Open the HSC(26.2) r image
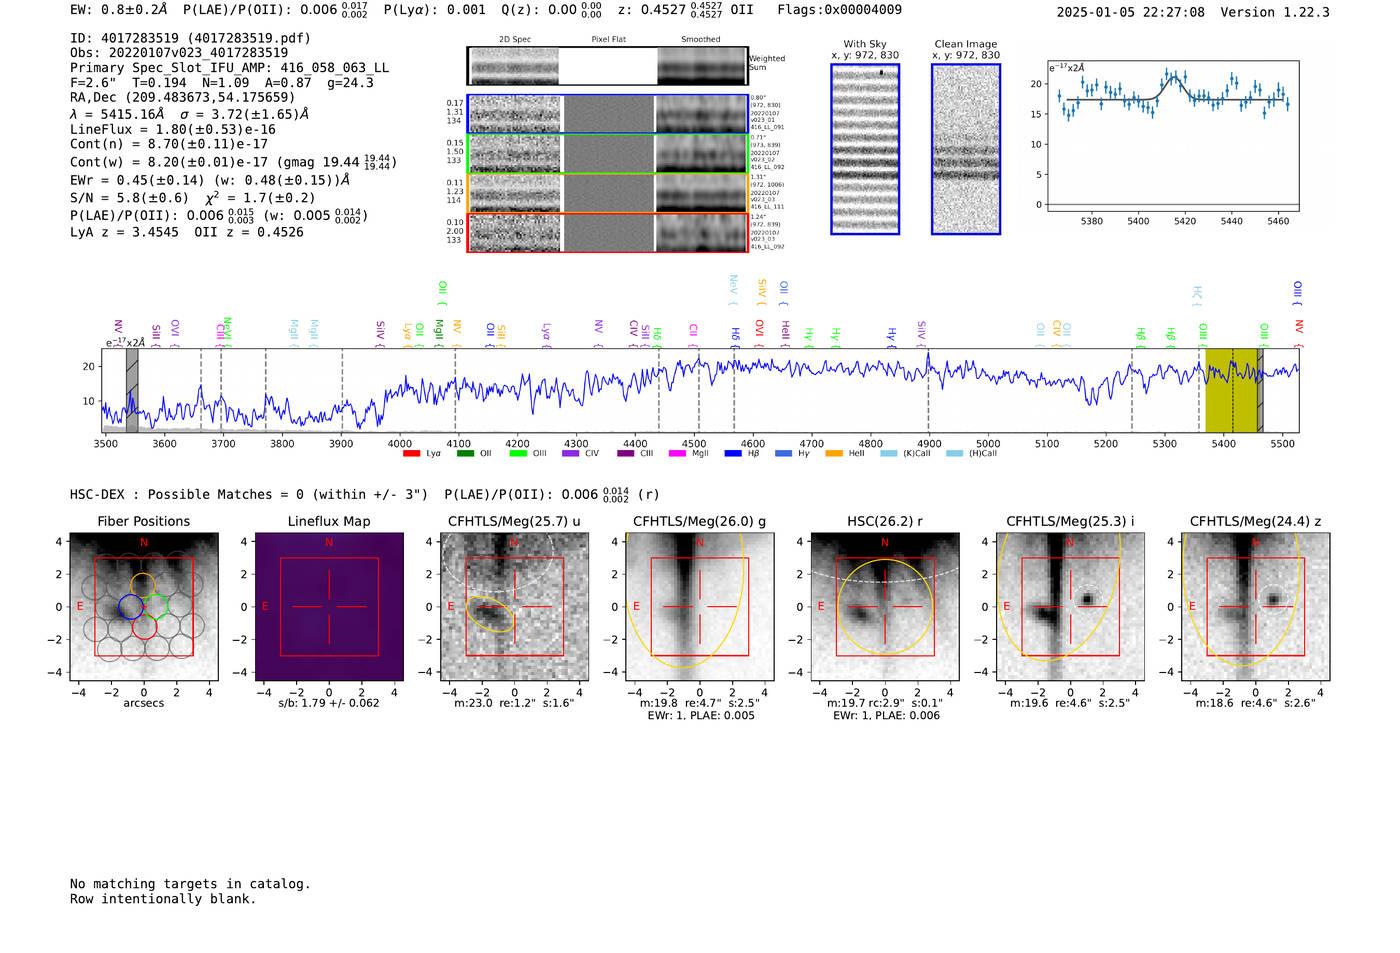The height and width of the screenshot is (953, 1400). pos(885,607)
